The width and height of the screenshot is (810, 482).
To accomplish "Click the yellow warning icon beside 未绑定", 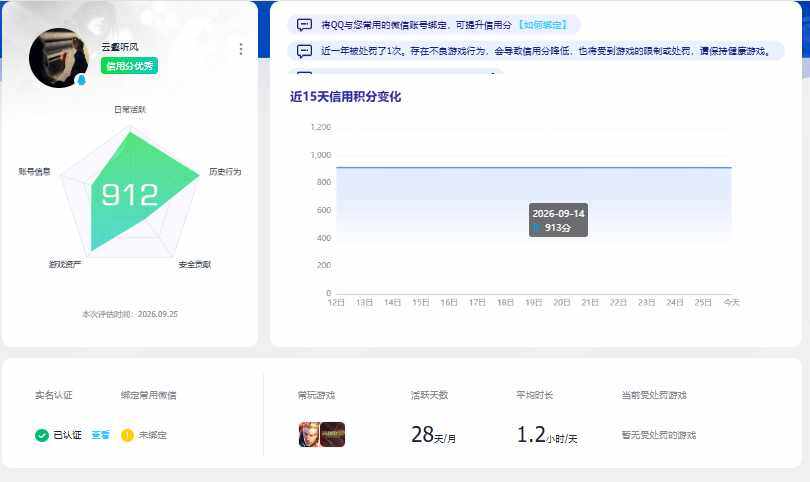I will (127, 436).
